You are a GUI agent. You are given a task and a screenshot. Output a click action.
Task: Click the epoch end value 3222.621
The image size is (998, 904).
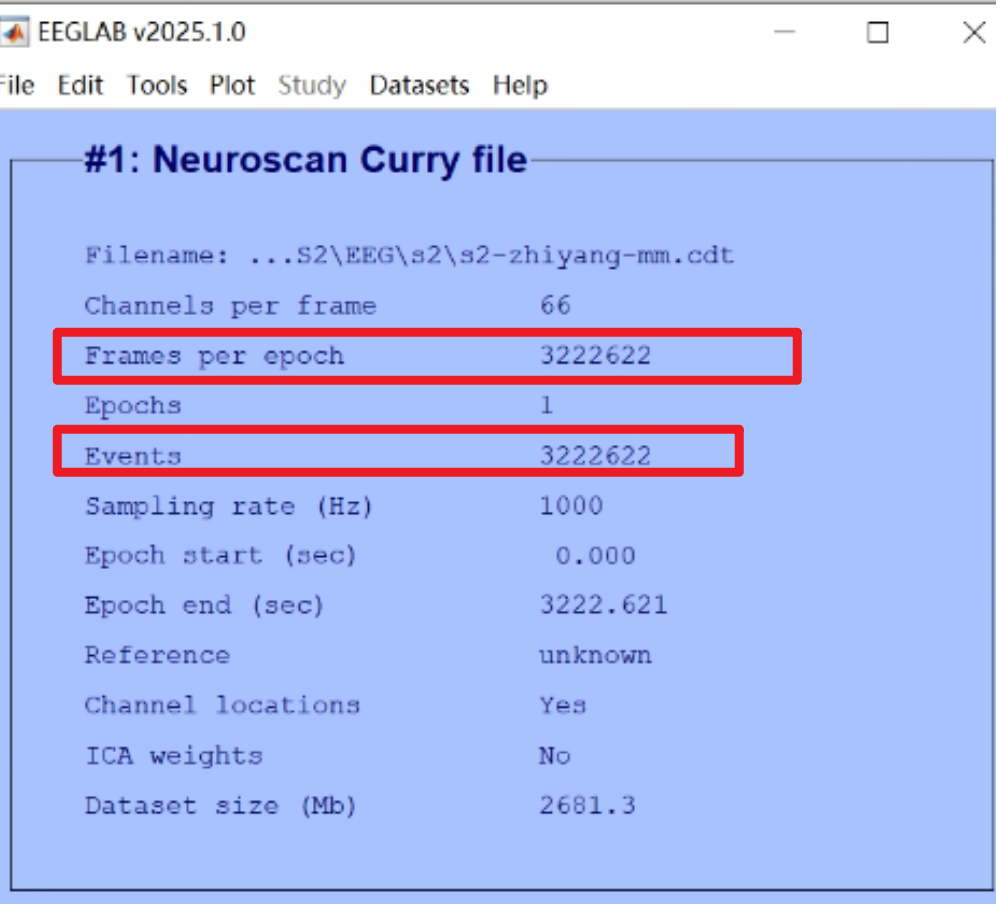(x=603, y=605)
